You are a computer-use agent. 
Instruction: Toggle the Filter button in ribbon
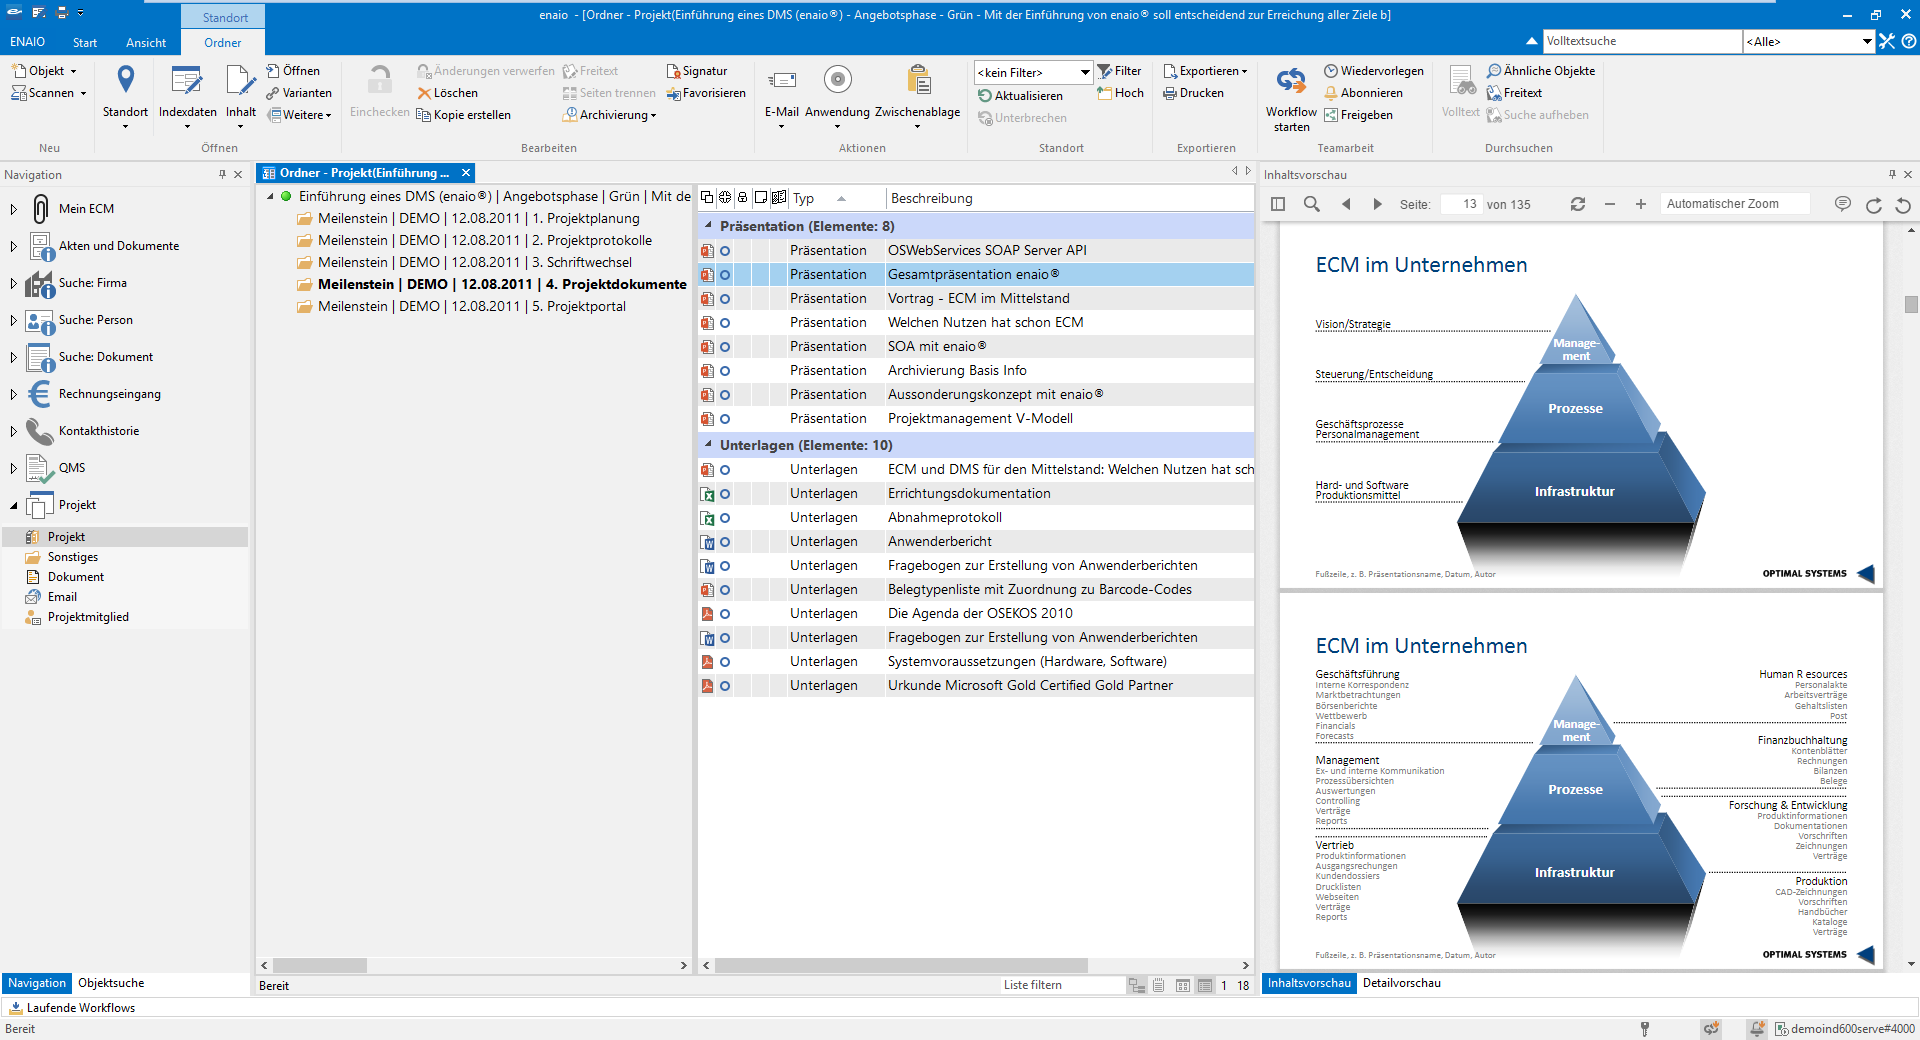click(x=1119, y=71)
